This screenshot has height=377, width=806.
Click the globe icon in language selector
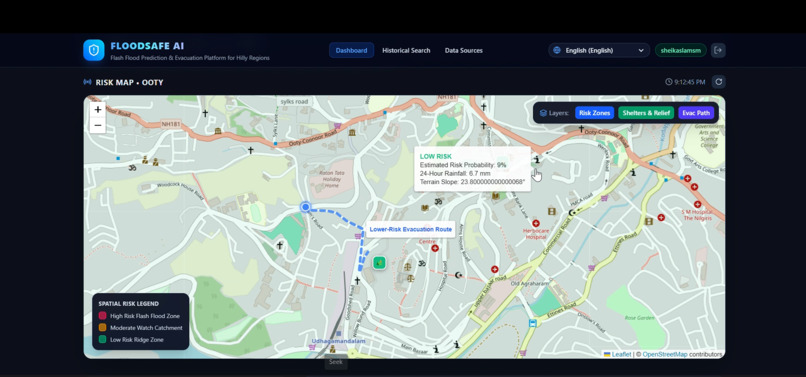(x=557, y=50)
